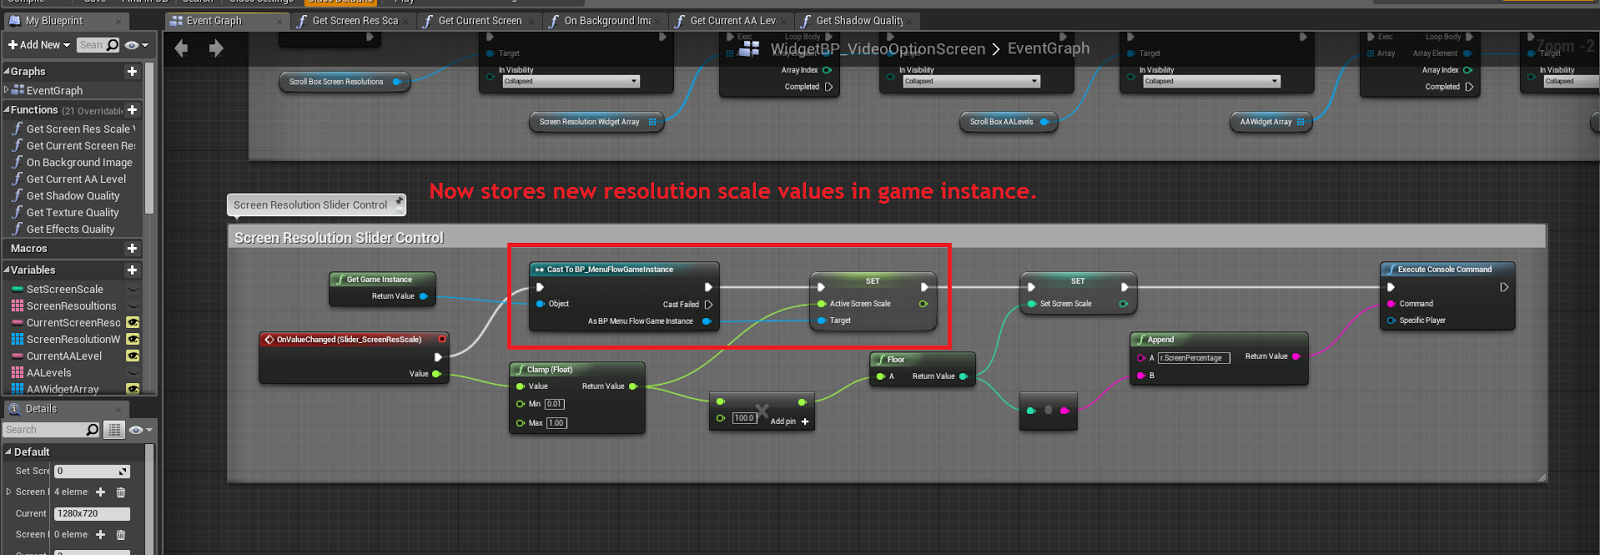Collapse the Default details category
The height and width of the screenshot is (555, 1600).
tap(8, 452)
